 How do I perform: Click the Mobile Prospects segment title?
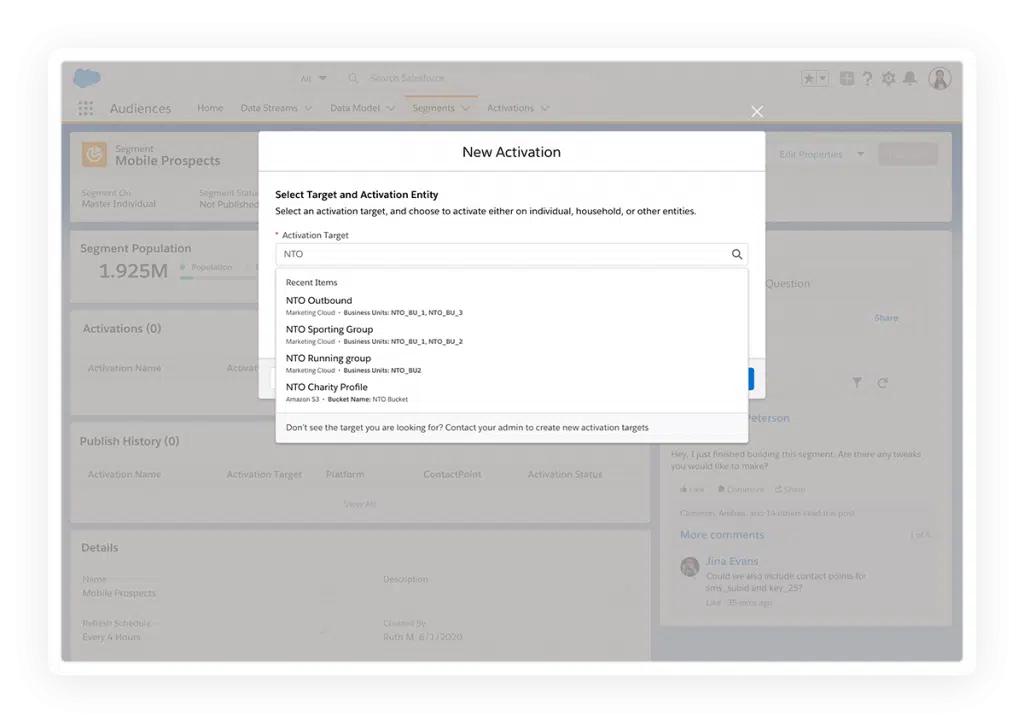click(168, 161)
